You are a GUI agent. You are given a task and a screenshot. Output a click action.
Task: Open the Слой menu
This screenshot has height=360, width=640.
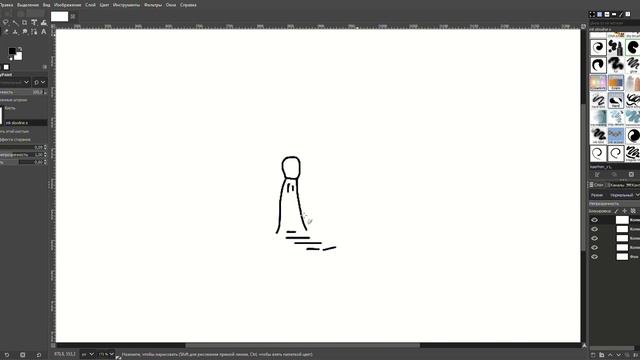coord(90,5)
